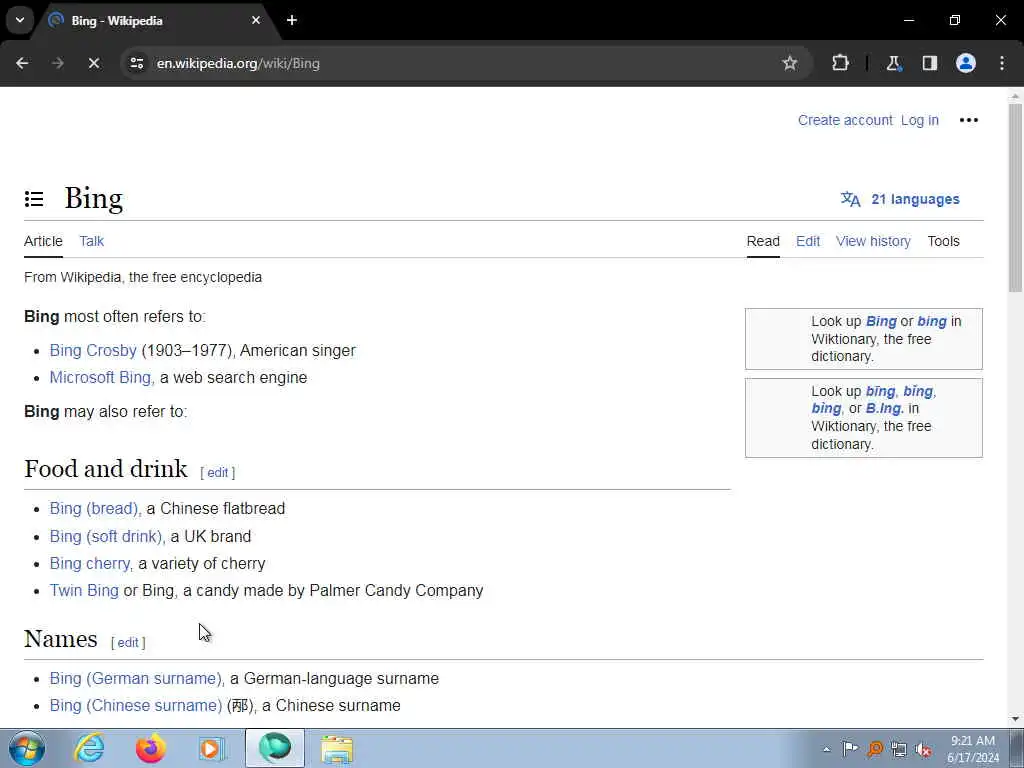Open the B.Ing. Wiktionary link

click(x=884, y=408)
